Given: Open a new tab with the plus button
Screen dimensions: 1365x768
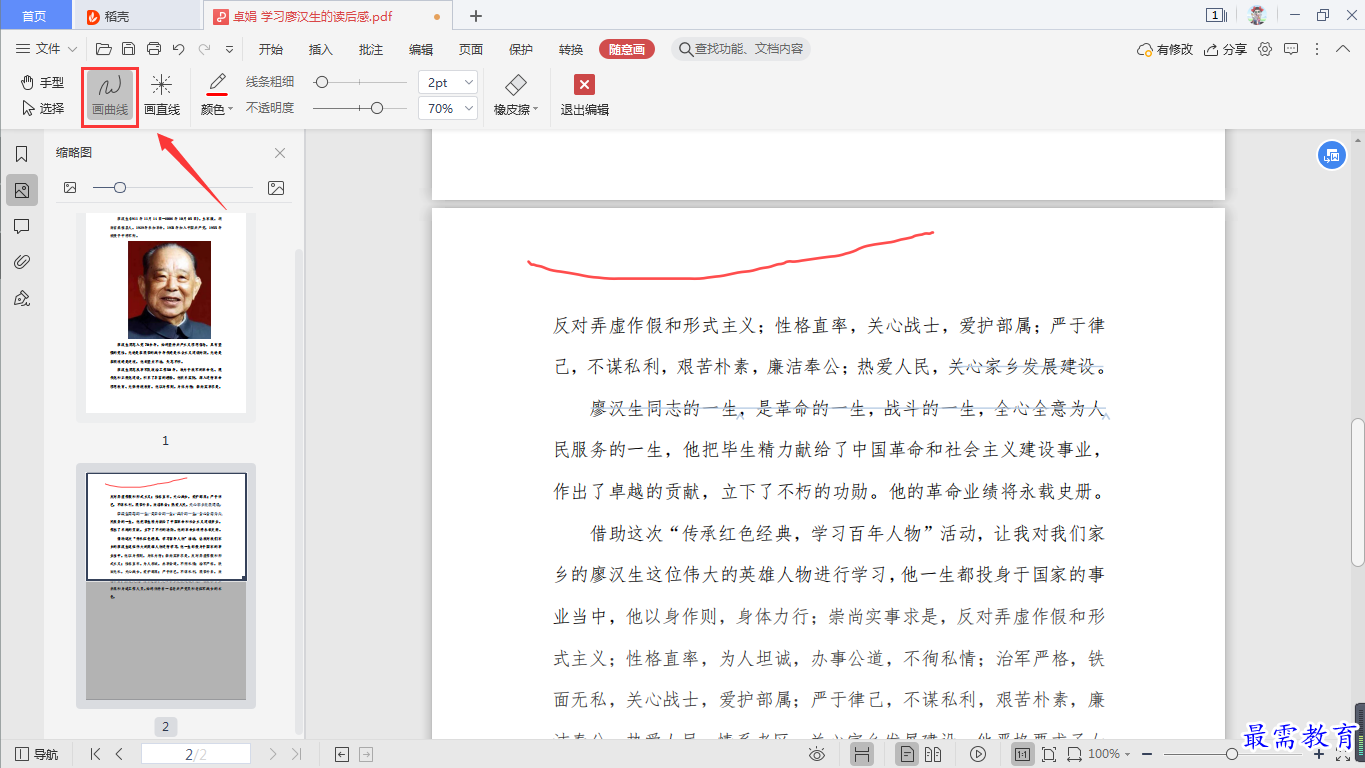Looking at the screenshot, I should pos(476,16).
